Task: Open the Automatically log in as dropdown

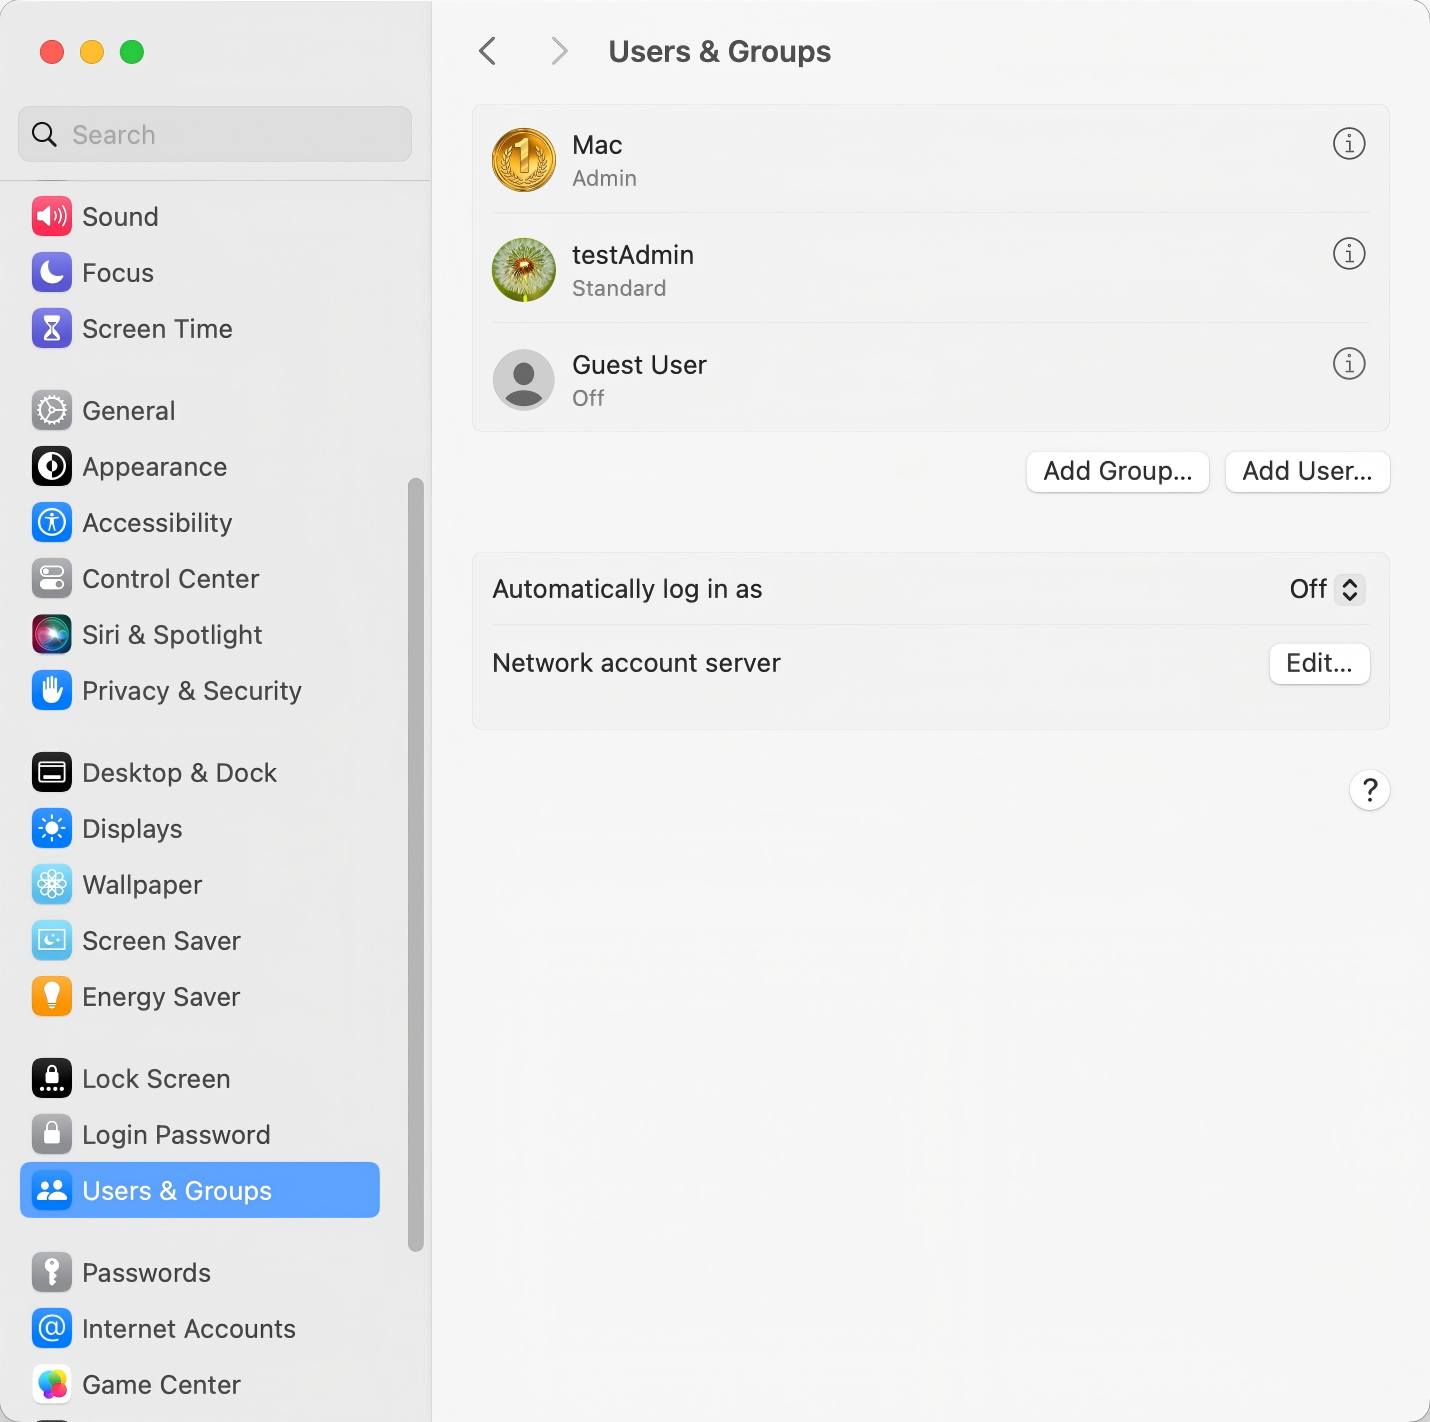Action: pos(1324,589)
